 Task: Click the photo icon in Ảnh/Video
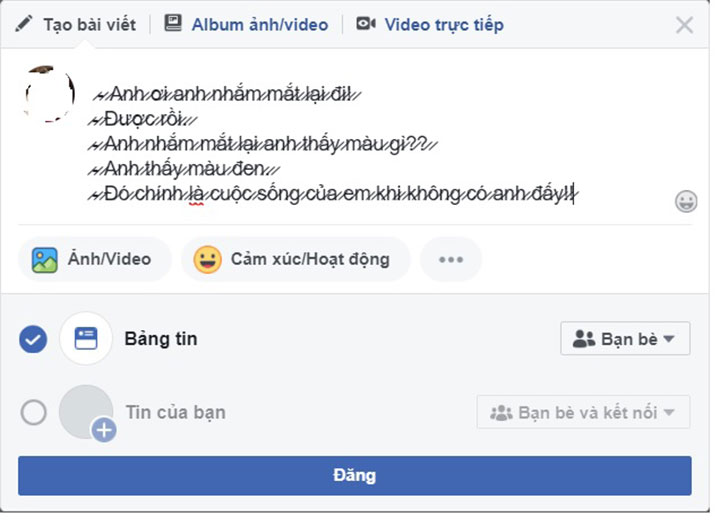[x=44, y=260]
